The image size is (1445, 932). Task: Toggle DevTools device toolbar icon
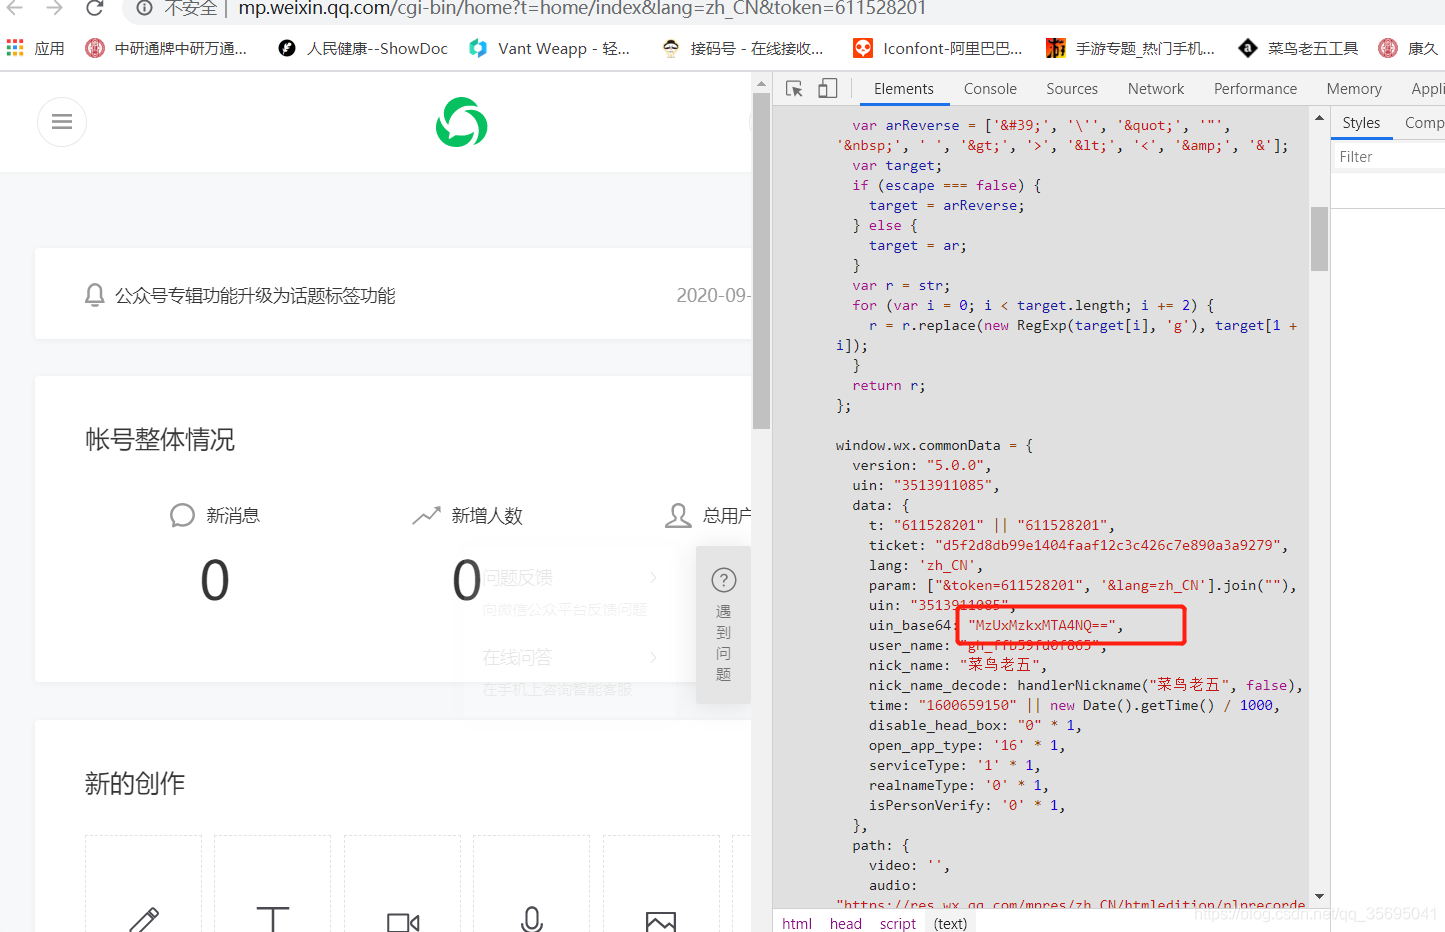827,88
